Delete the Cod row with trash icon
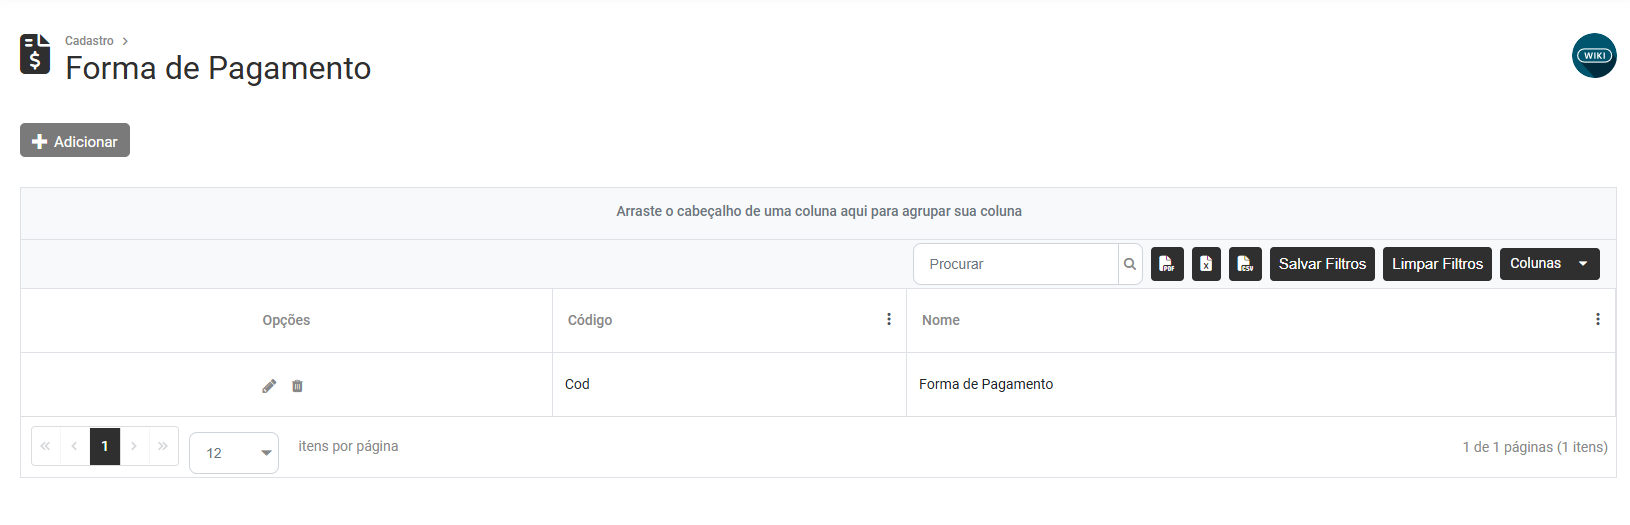This screenshot has height=525, width=1630. (297, 386)
